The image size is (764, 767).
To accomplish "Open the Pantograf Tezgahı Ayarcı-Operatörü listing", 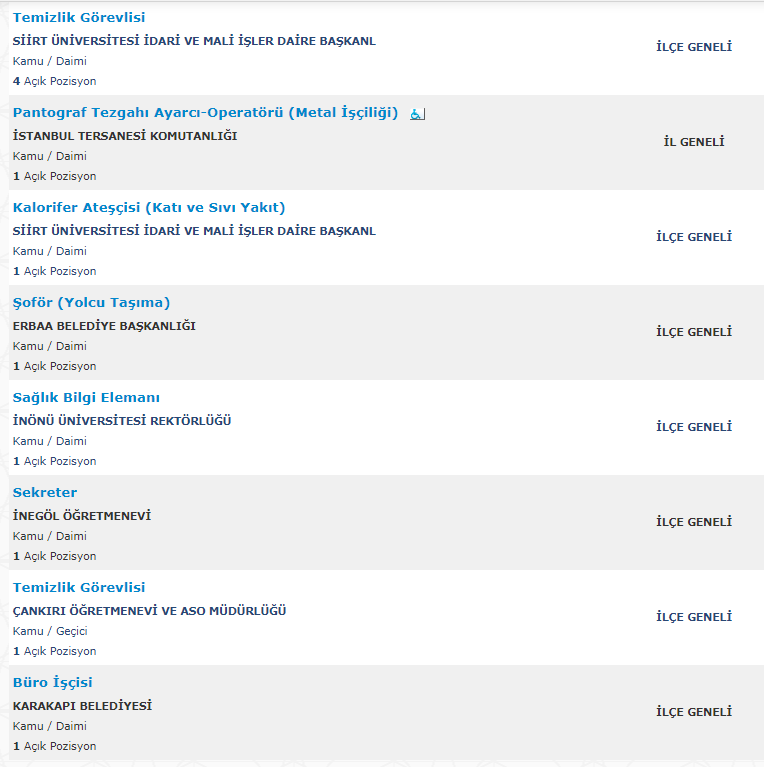I will pos(205,113).
